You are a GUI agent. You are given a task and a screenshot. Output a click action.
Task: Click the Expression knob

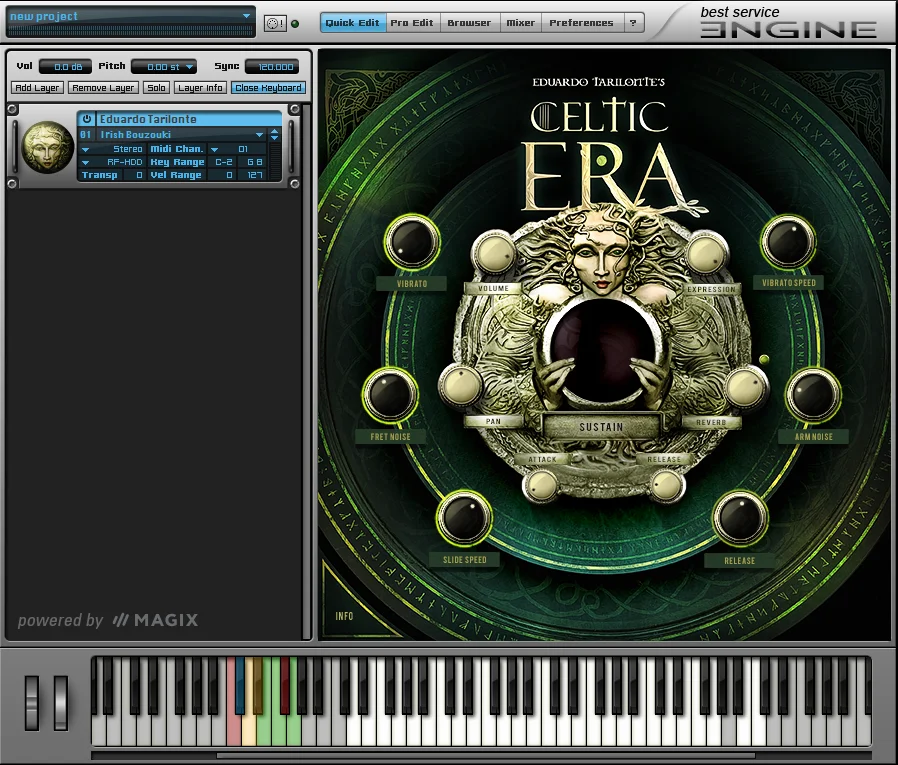tap(707, 254)
